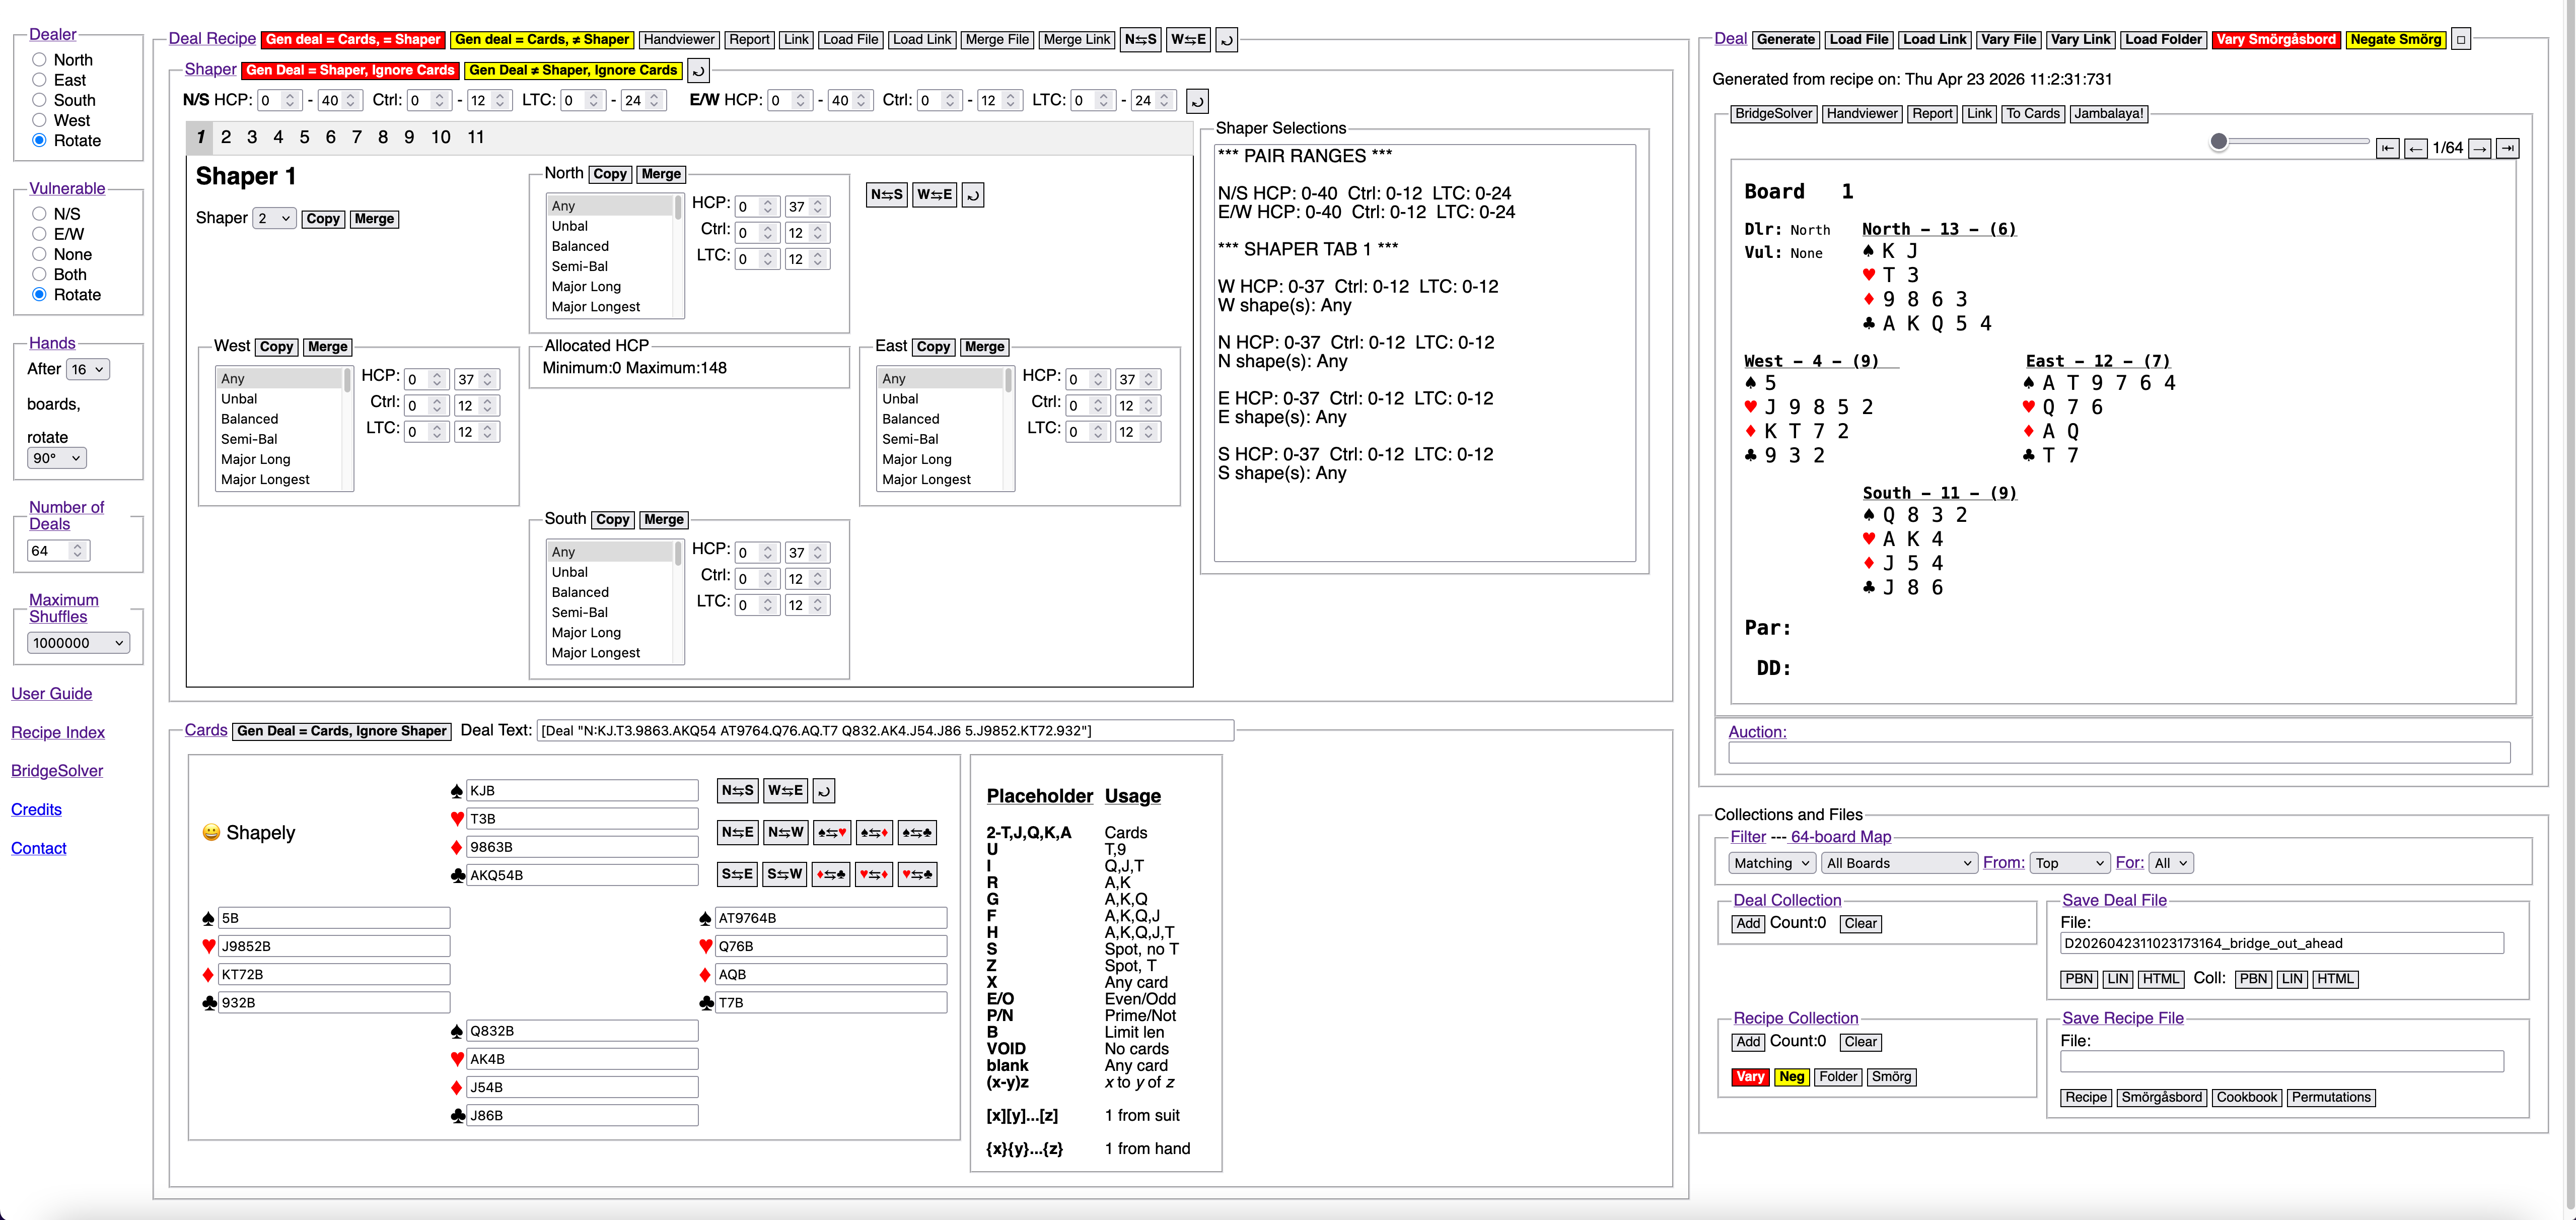This screenshot has height=1220, width=2576.
Task: Open the rotate 90° dropdown
Action: click(57, 458)
